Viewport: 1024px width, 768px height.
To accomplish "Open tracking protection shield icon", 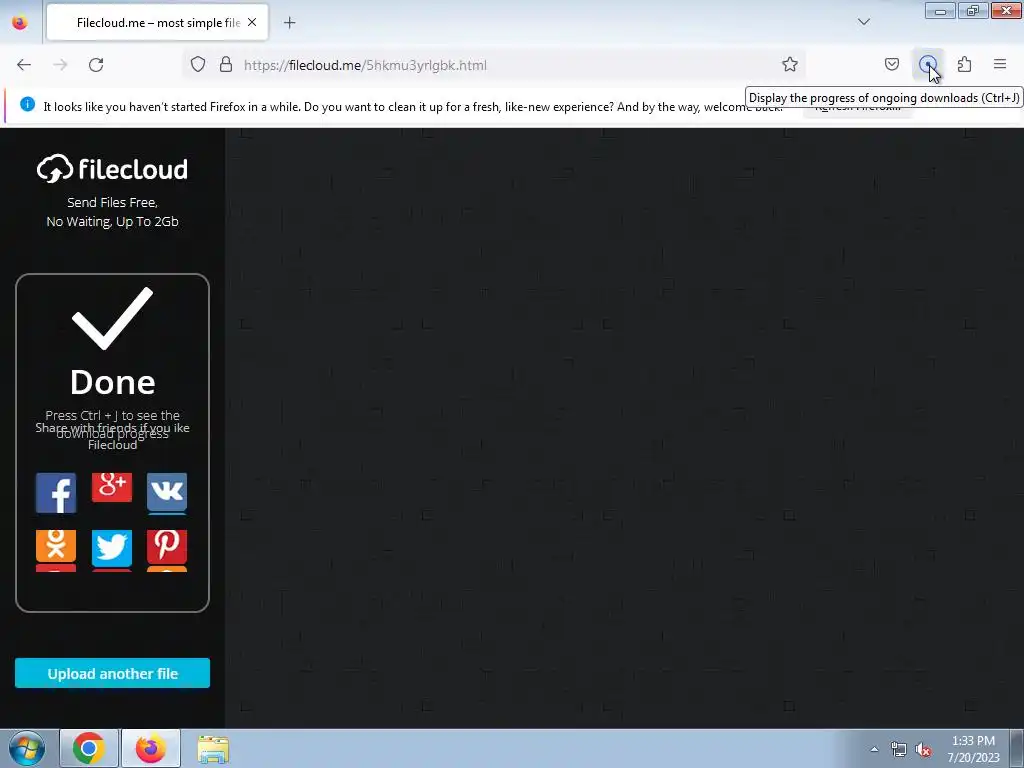I will 198,65.
